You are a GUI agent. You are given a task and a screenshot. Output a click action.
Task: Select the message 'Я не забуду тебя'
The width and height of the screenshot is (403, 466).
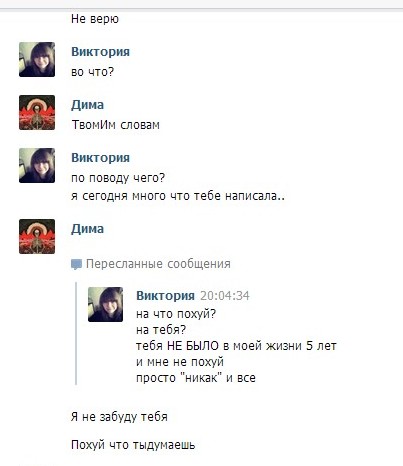point(119,417)
